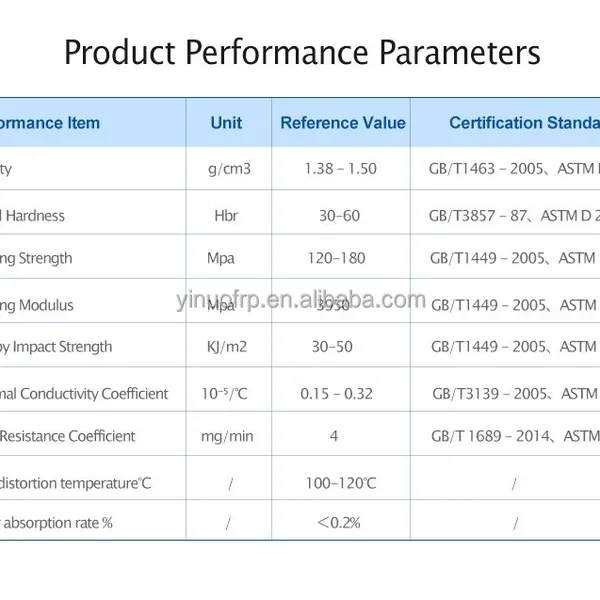
Task: Select the 120-180 strength value
Action: click(336, 258)
